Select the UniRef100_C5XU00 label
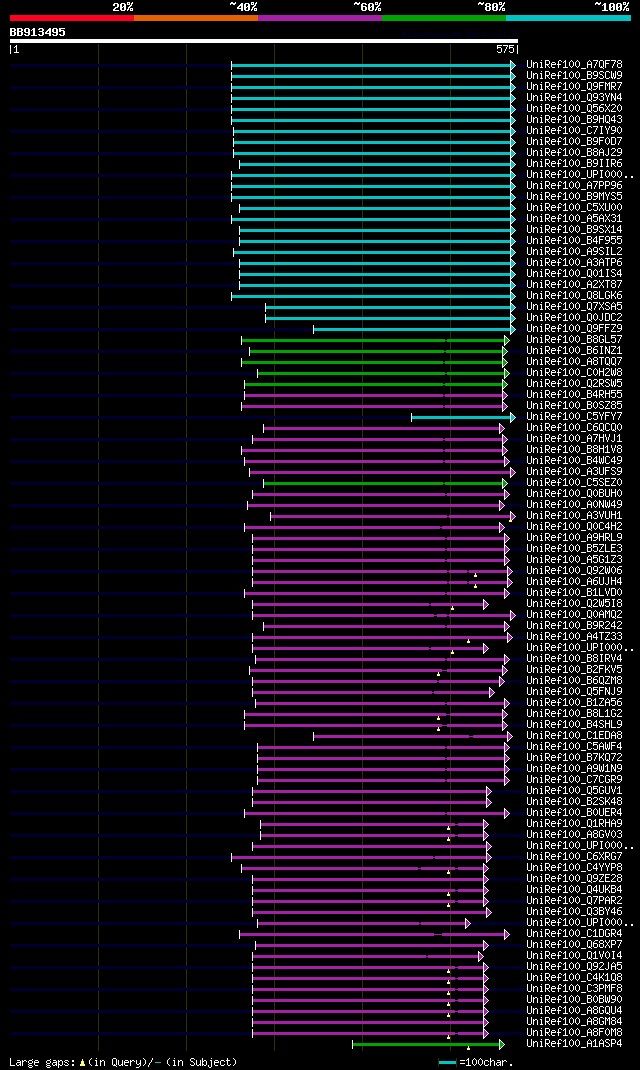The image size is (640, 1070). point(574,207)
